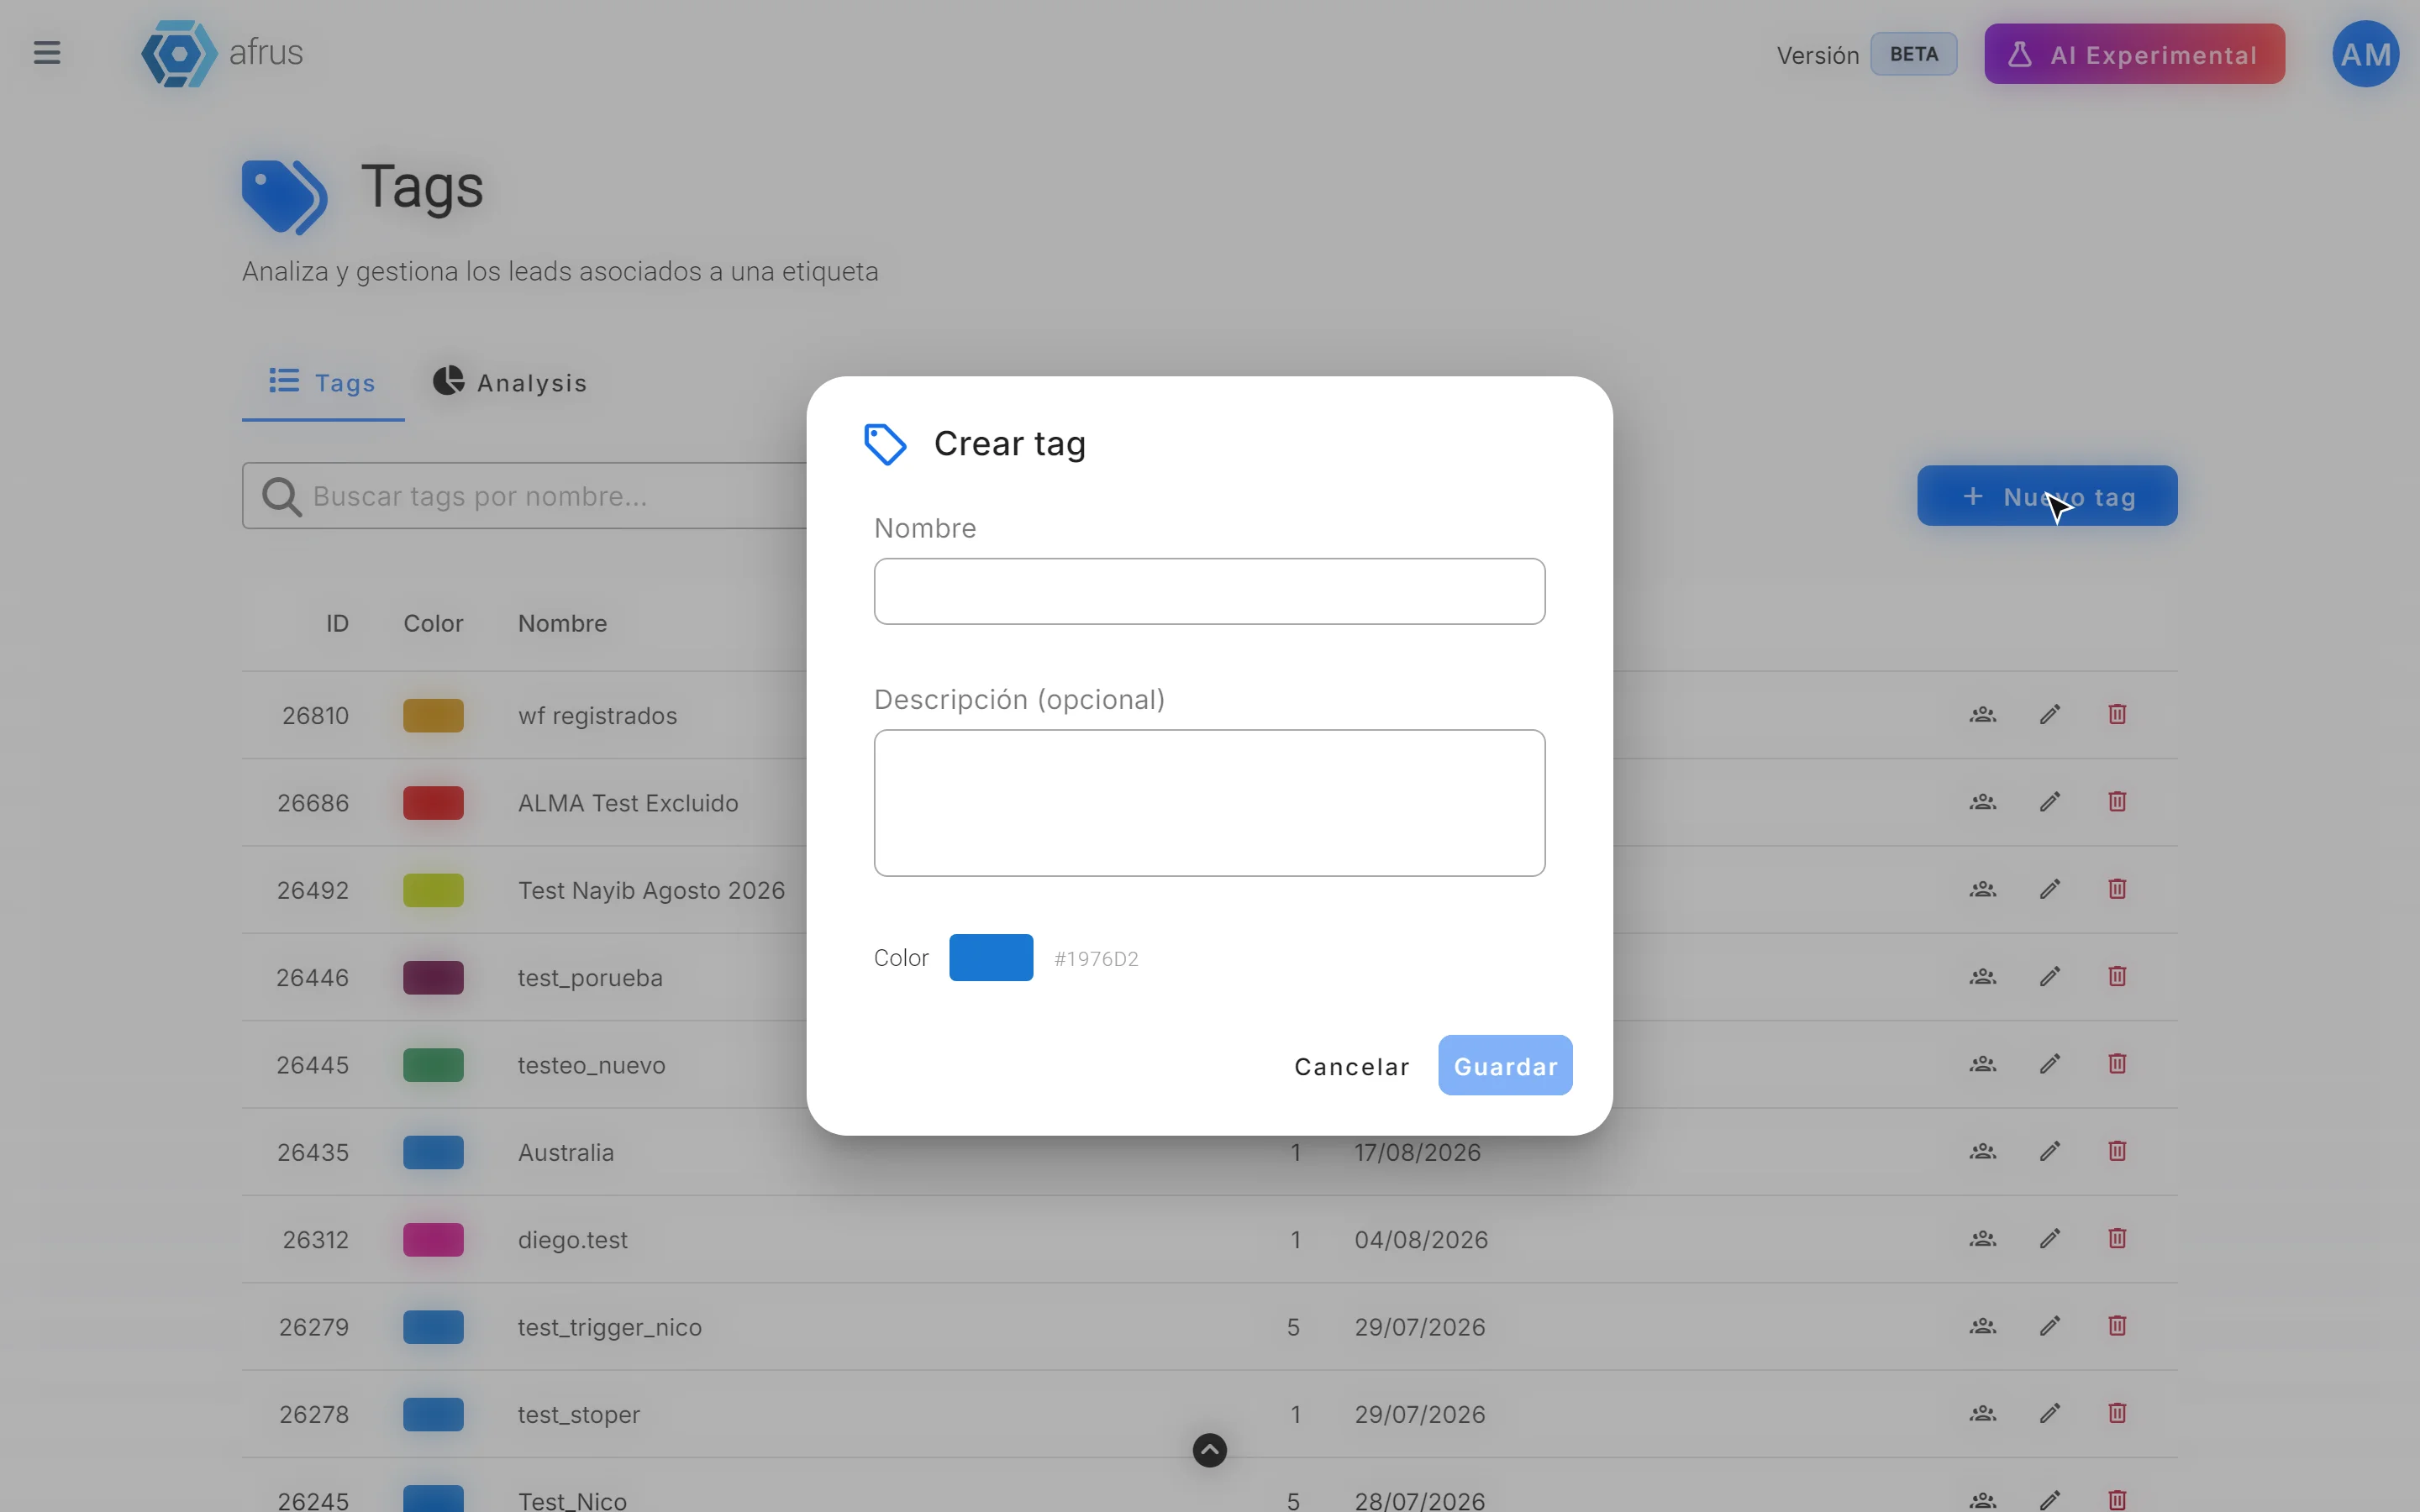Click the Color column header

(433, 623)
